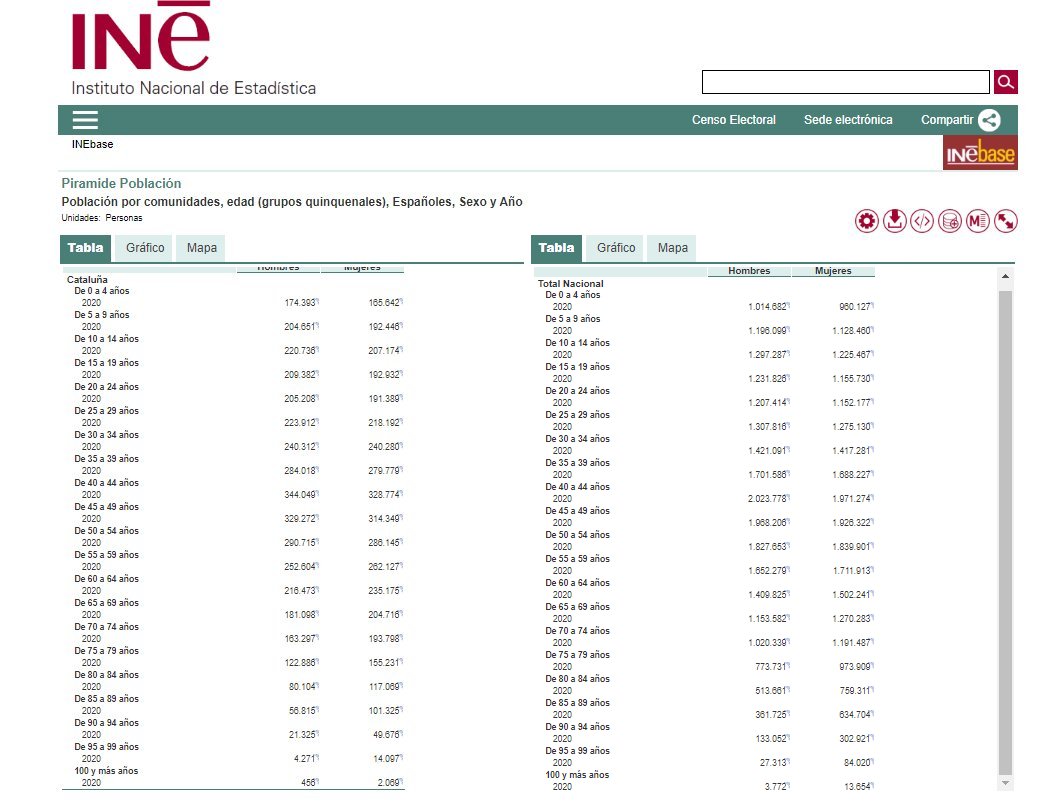Open the Sede electrónica link
1047x804 pixels.
tap(848, 120)
